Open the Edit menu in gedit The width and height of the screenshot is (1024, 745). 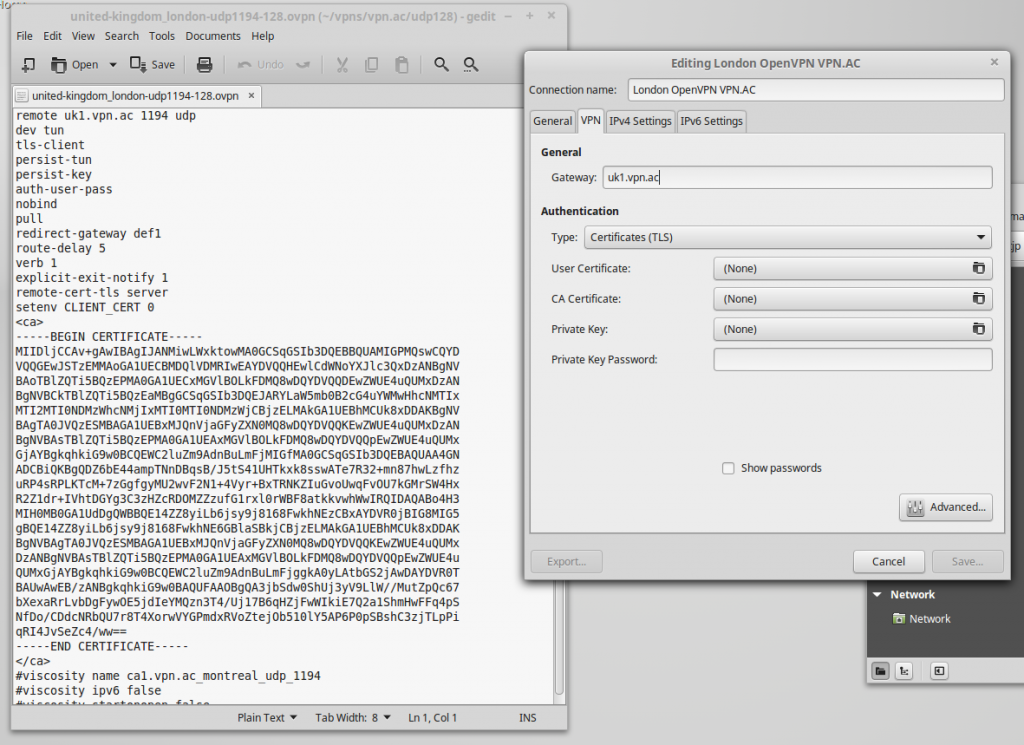point(52,36)
